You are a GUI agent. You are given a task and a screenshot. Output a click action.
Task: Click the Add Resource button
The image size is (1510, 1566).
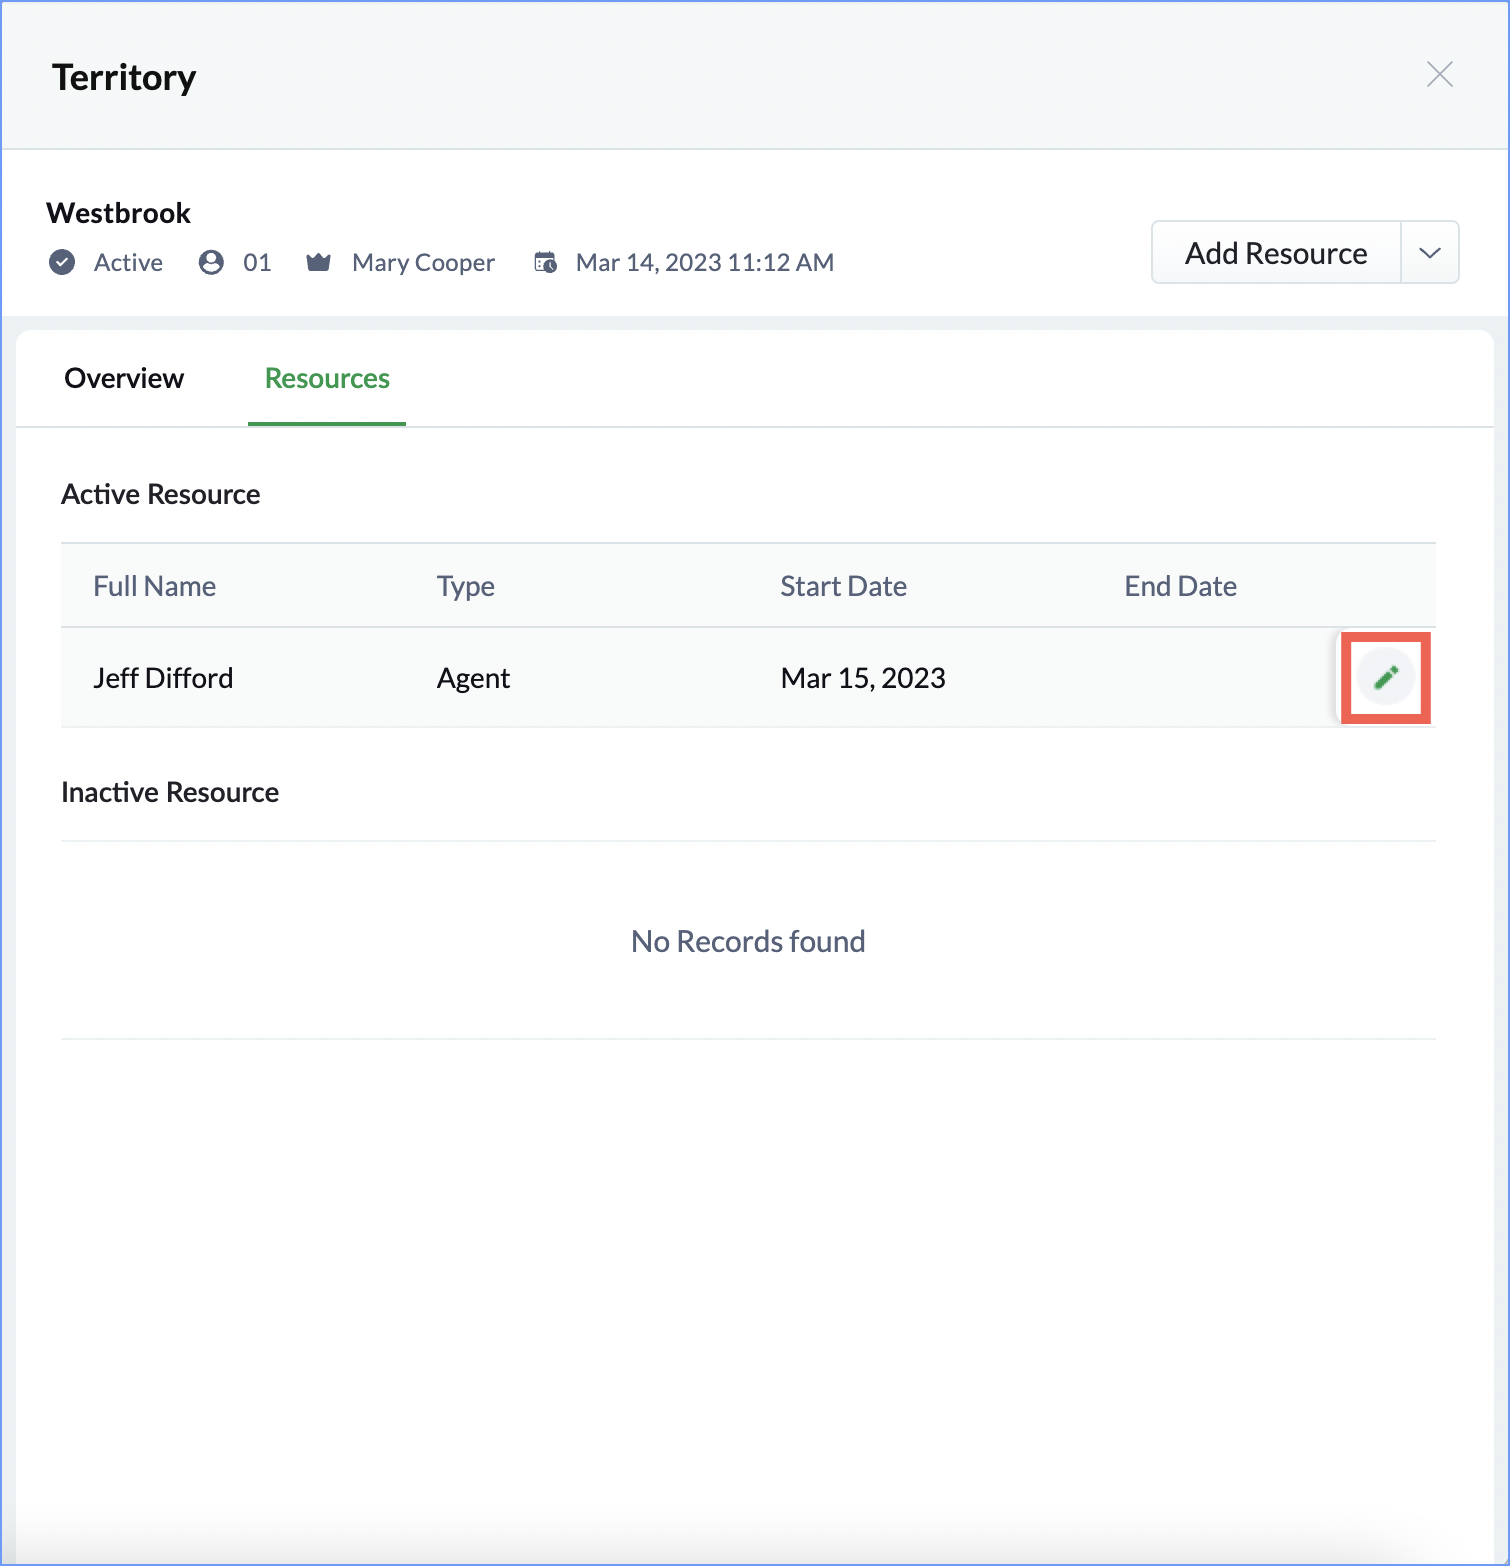pyautogui.click(x=1275, y=253)
